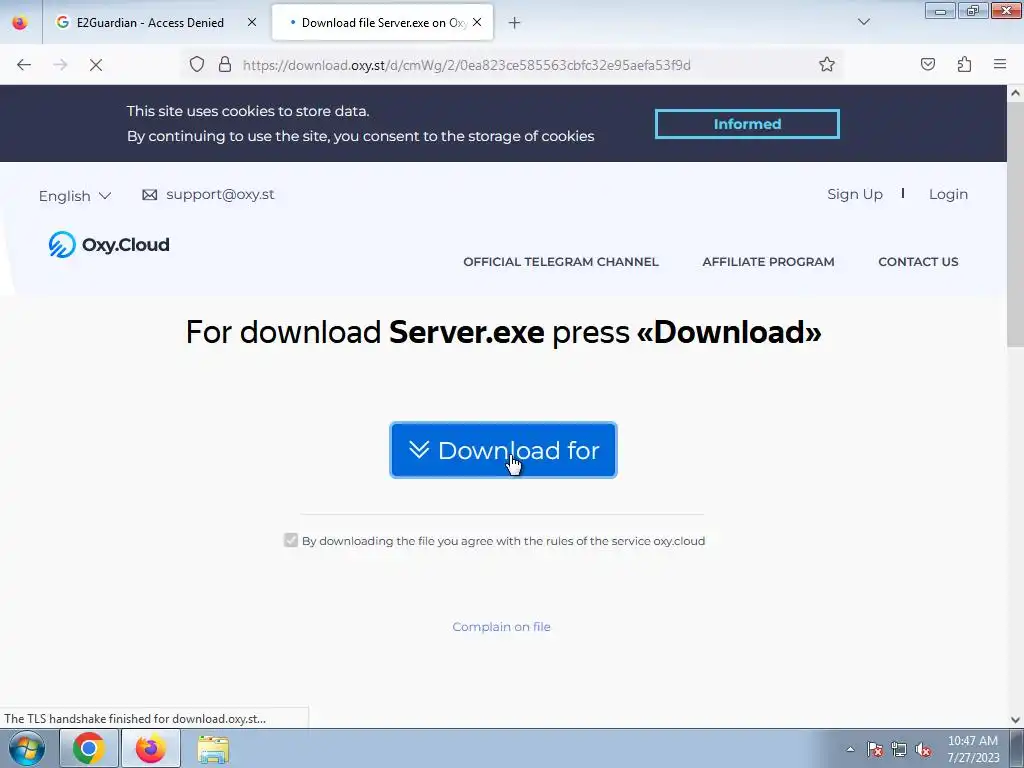Open CONTACT US menu item
This screenshot has height=768, width=1024.
pos(918,262)
